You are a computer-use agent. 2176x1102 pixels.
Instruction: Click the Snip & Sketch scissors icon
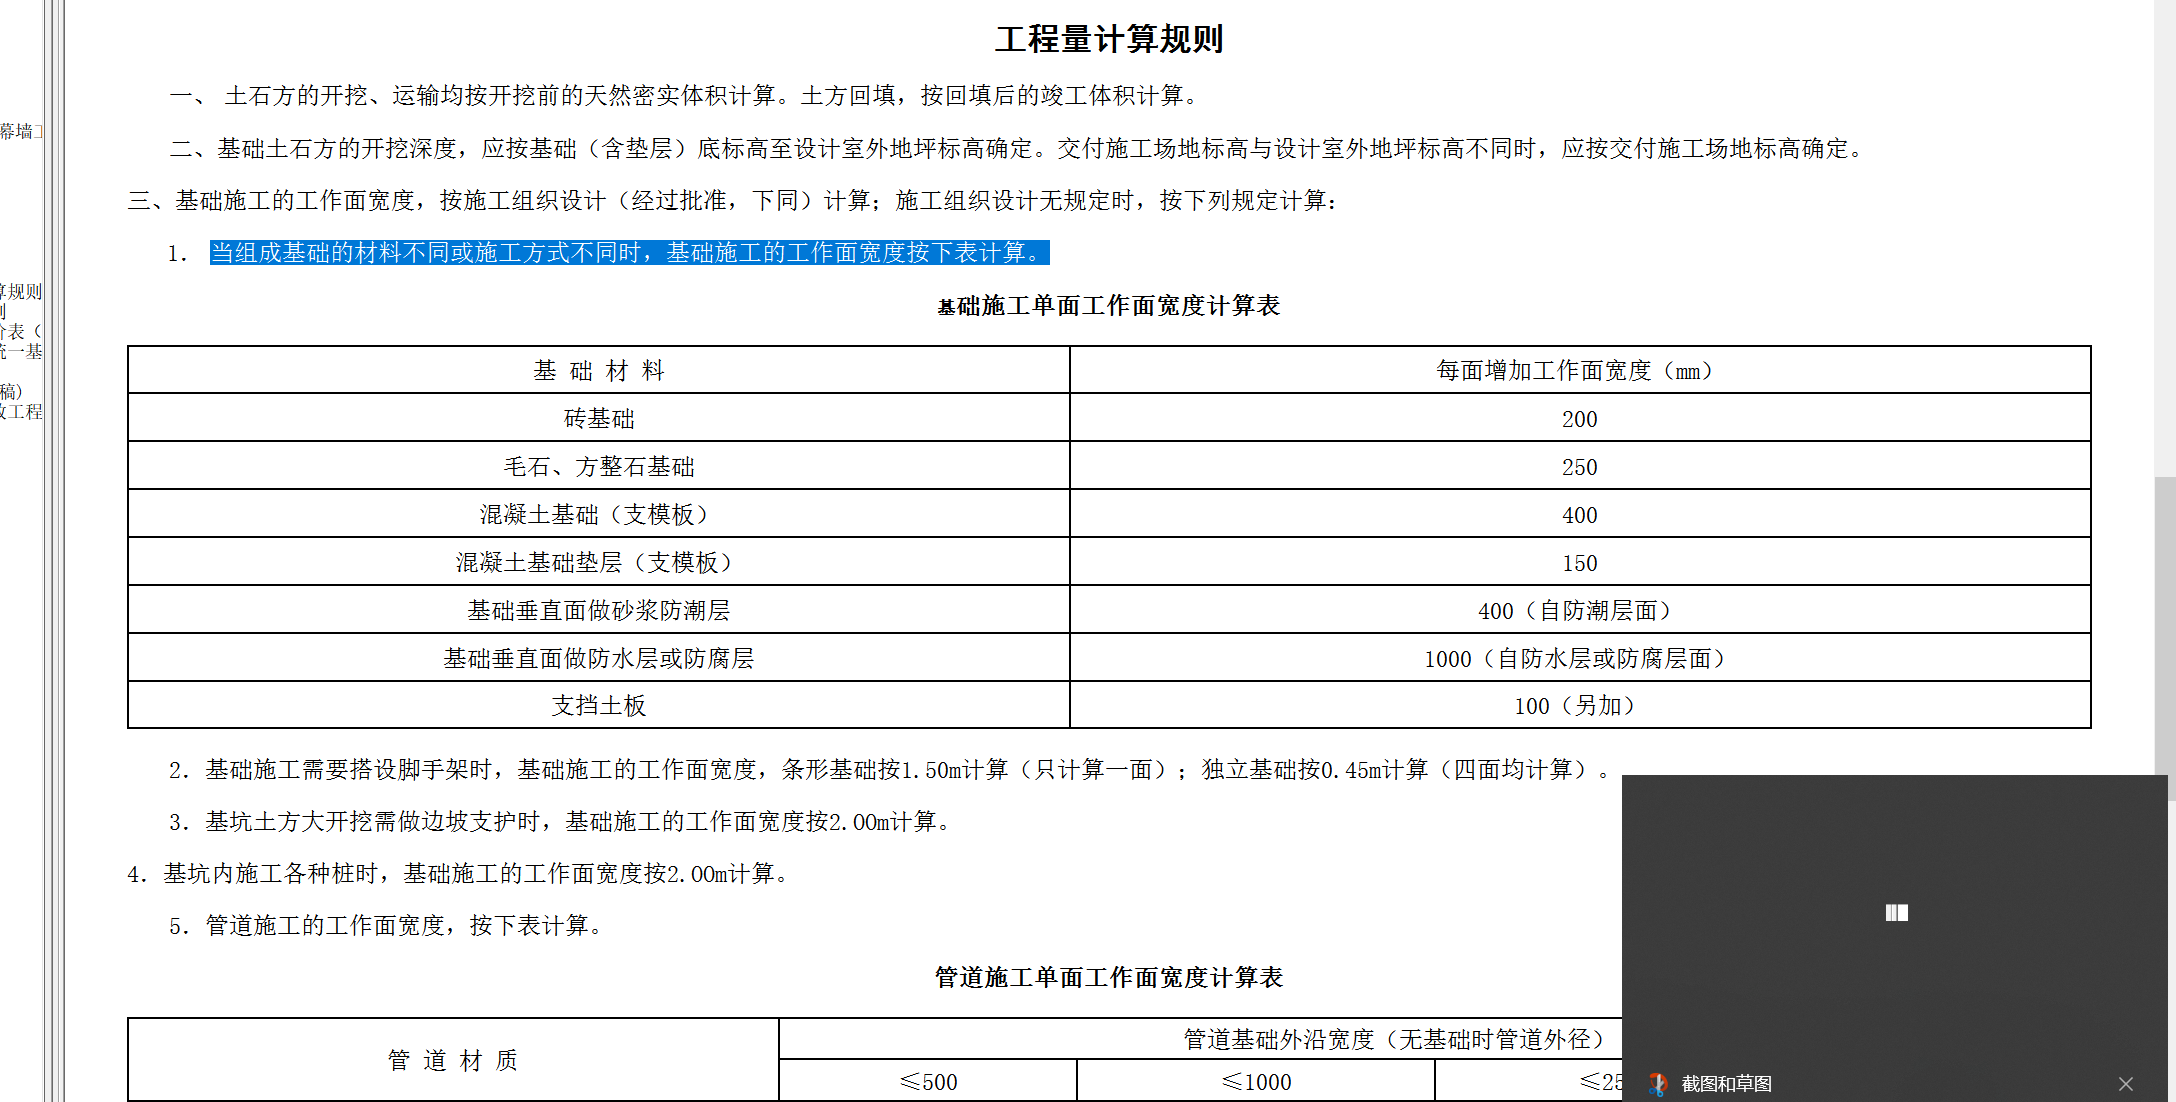[1658, 1084]
